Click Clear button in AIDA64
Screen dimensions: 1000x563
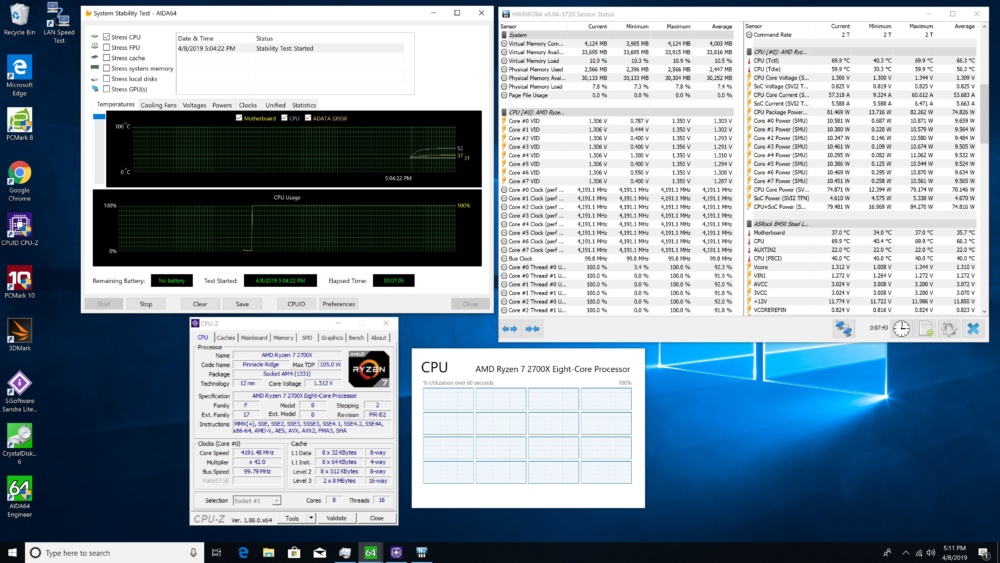[200, 304]
